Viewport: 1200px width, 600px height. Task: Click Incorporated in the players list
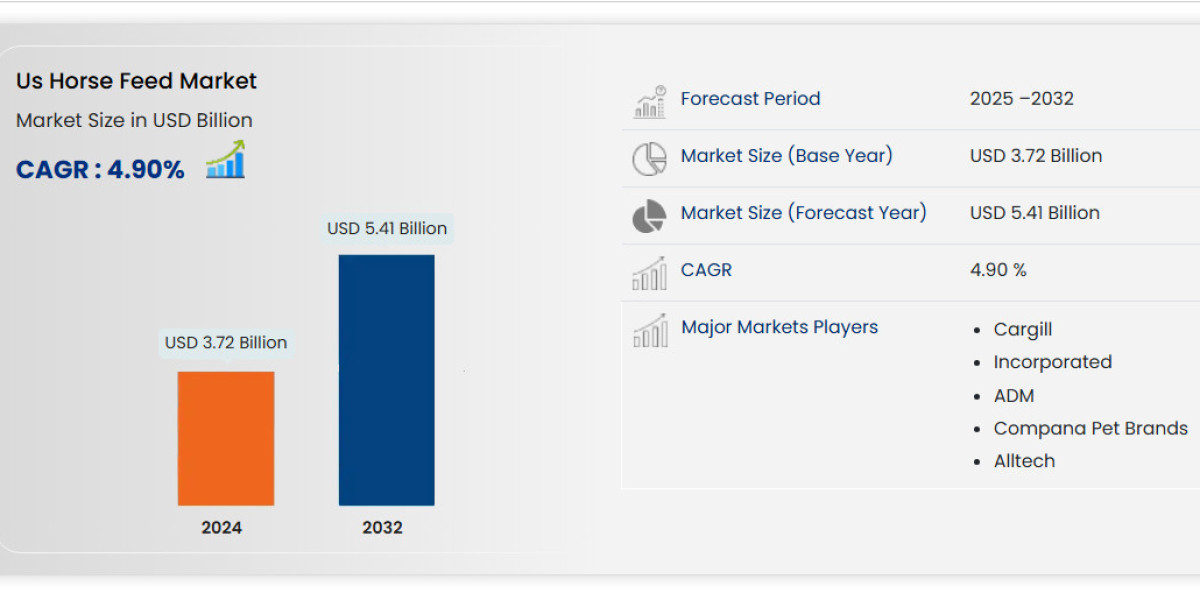(1053, 362)
